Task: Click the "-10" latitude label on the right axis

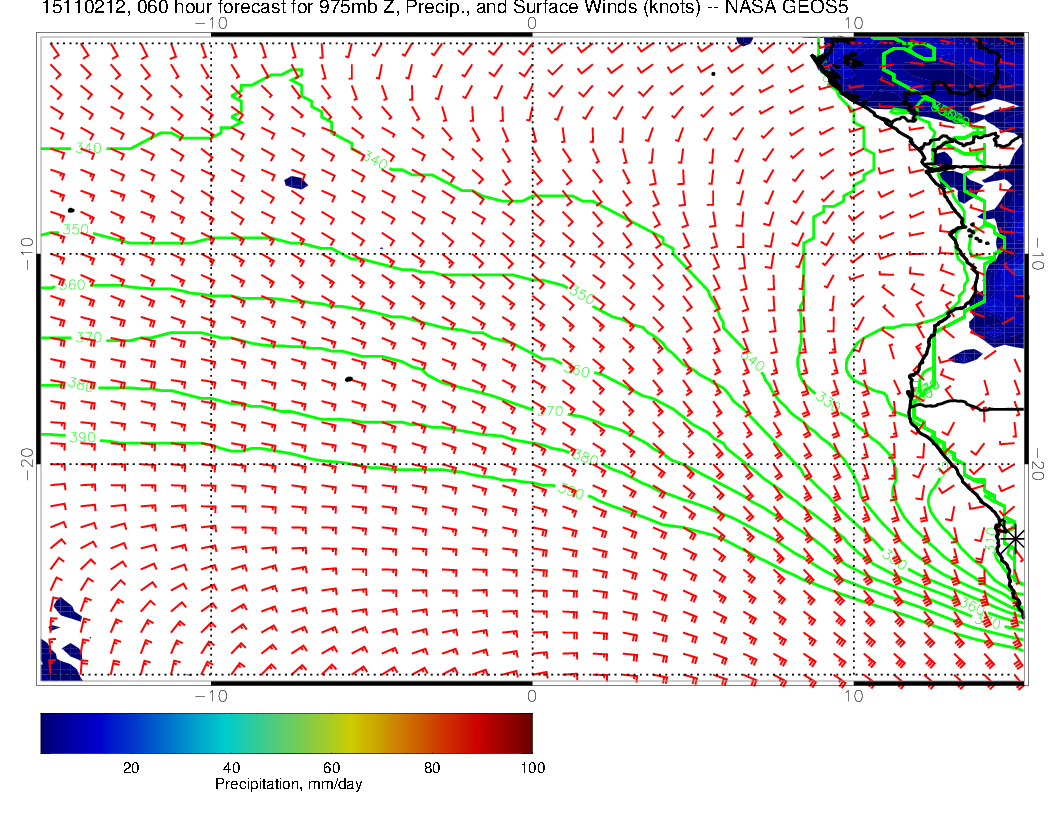Action: (1037, 254)
